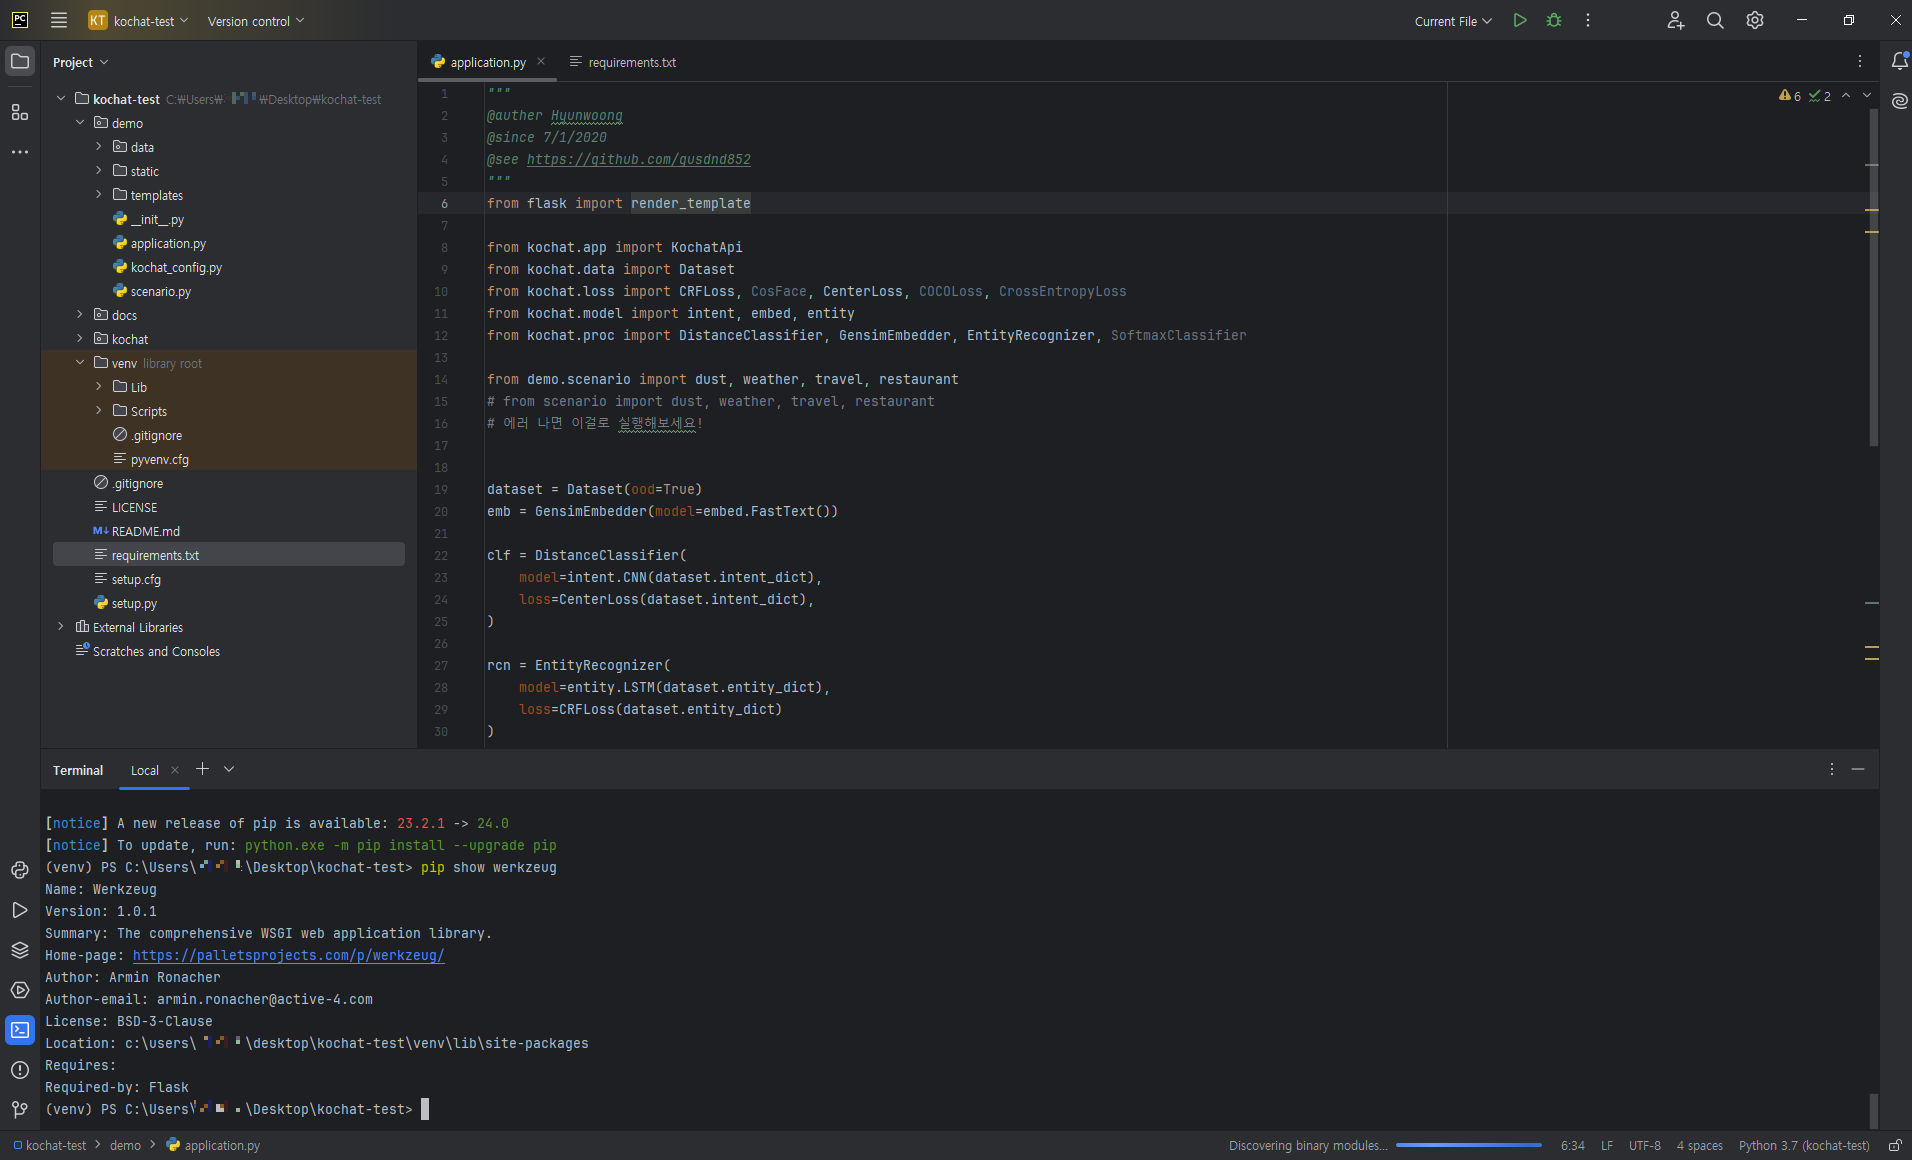Screen dimensions: 1912x1160
Task: Open IDE settings gear icon
Action: 1755,20
